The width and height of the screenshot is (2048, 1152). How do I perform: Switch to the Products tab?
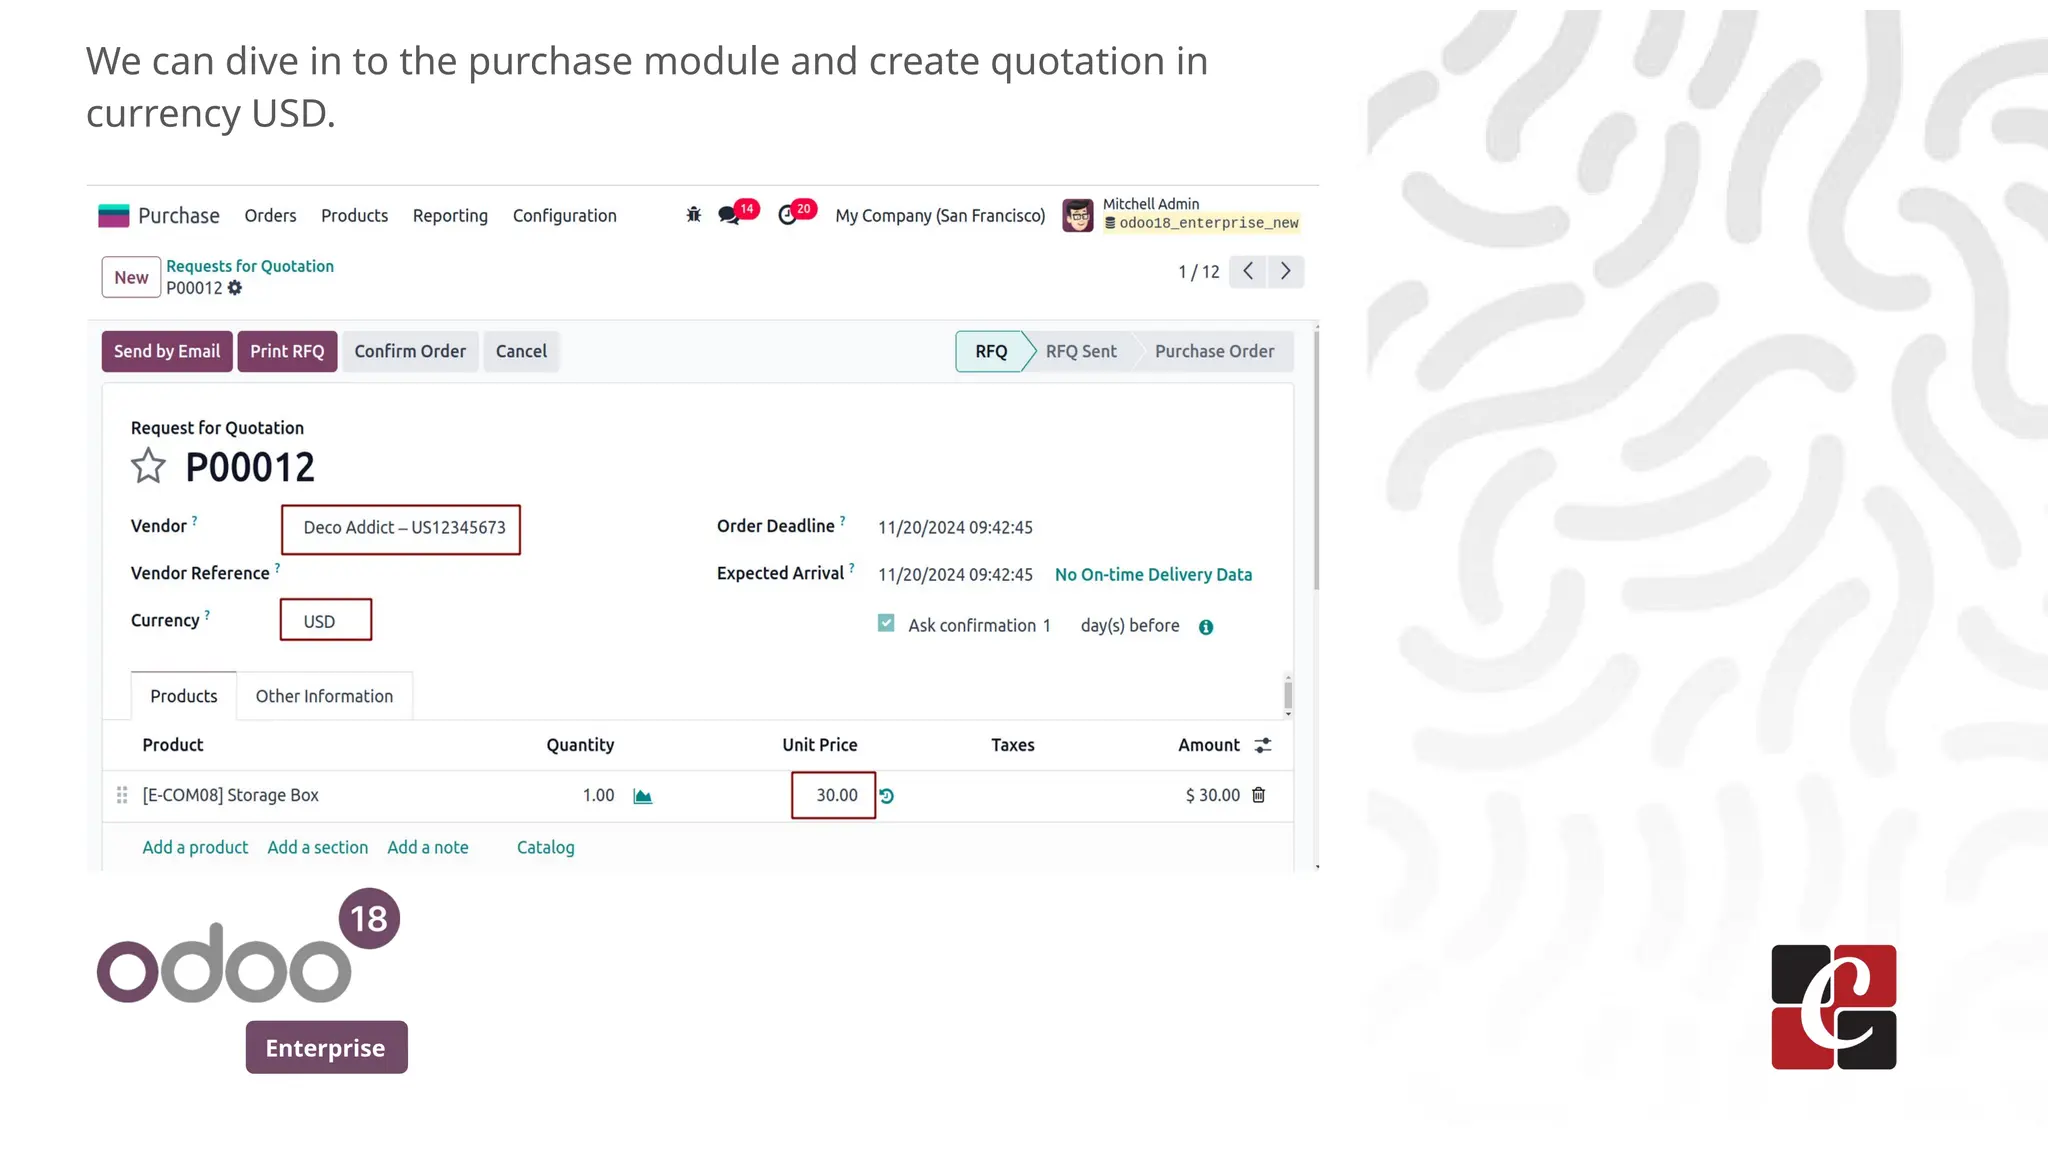click(x=184, y=696)
